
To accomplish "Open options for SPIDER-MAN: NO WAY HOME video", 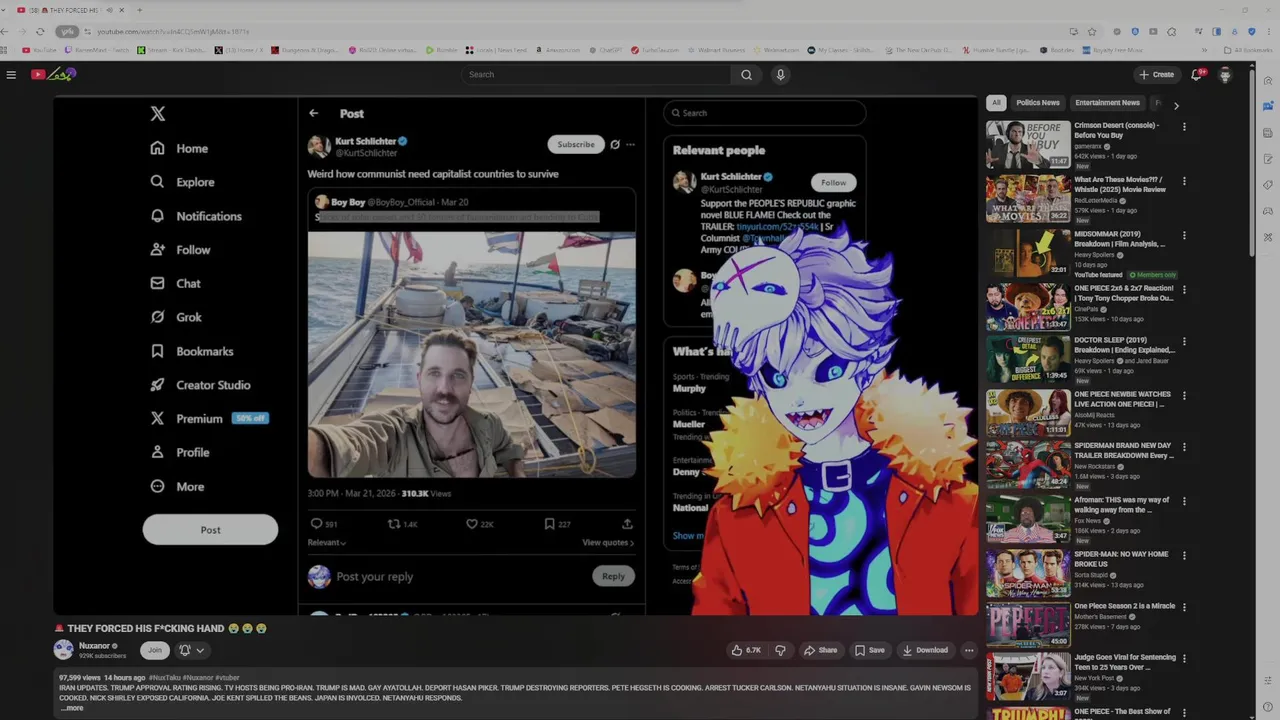I will pos(1184,555).
